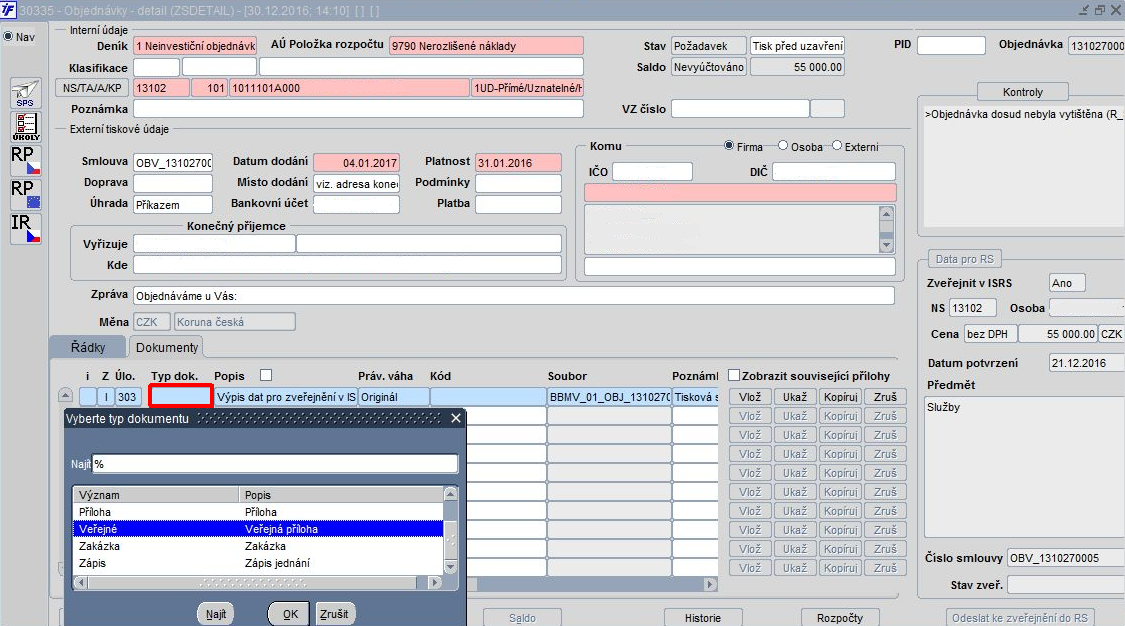Click the NS/TA/A/KP button
The image size is (1125, 626).
tap(93, 87)
